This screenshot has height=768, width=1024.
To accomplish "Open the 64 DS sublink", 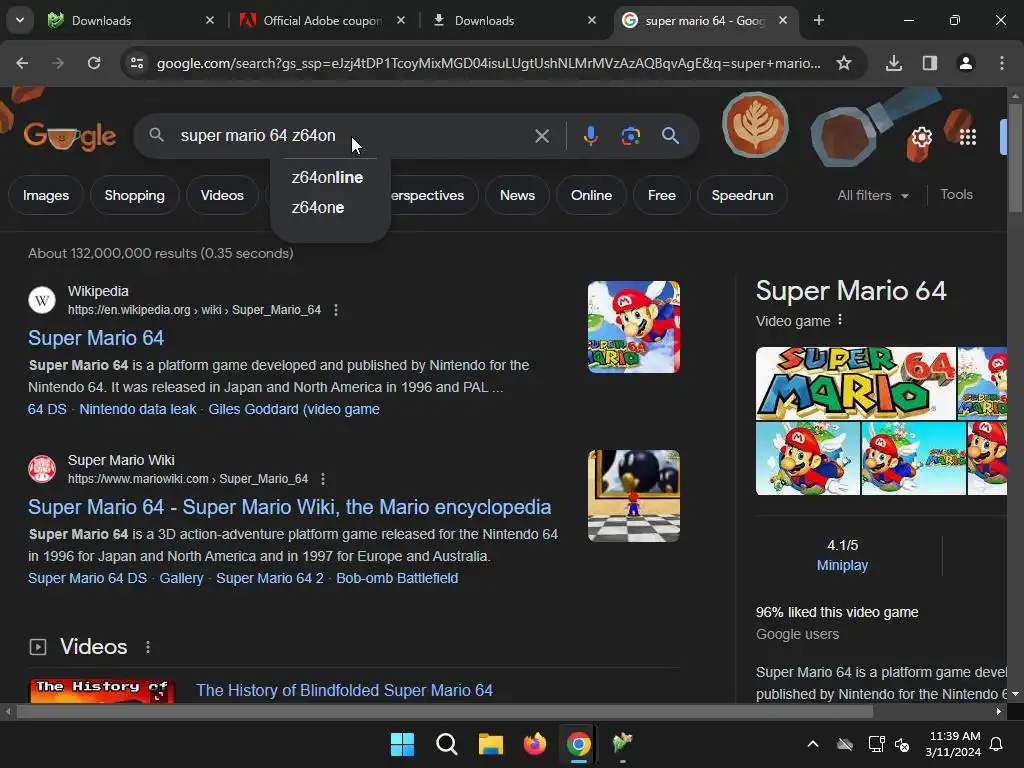I will point(47,409).
